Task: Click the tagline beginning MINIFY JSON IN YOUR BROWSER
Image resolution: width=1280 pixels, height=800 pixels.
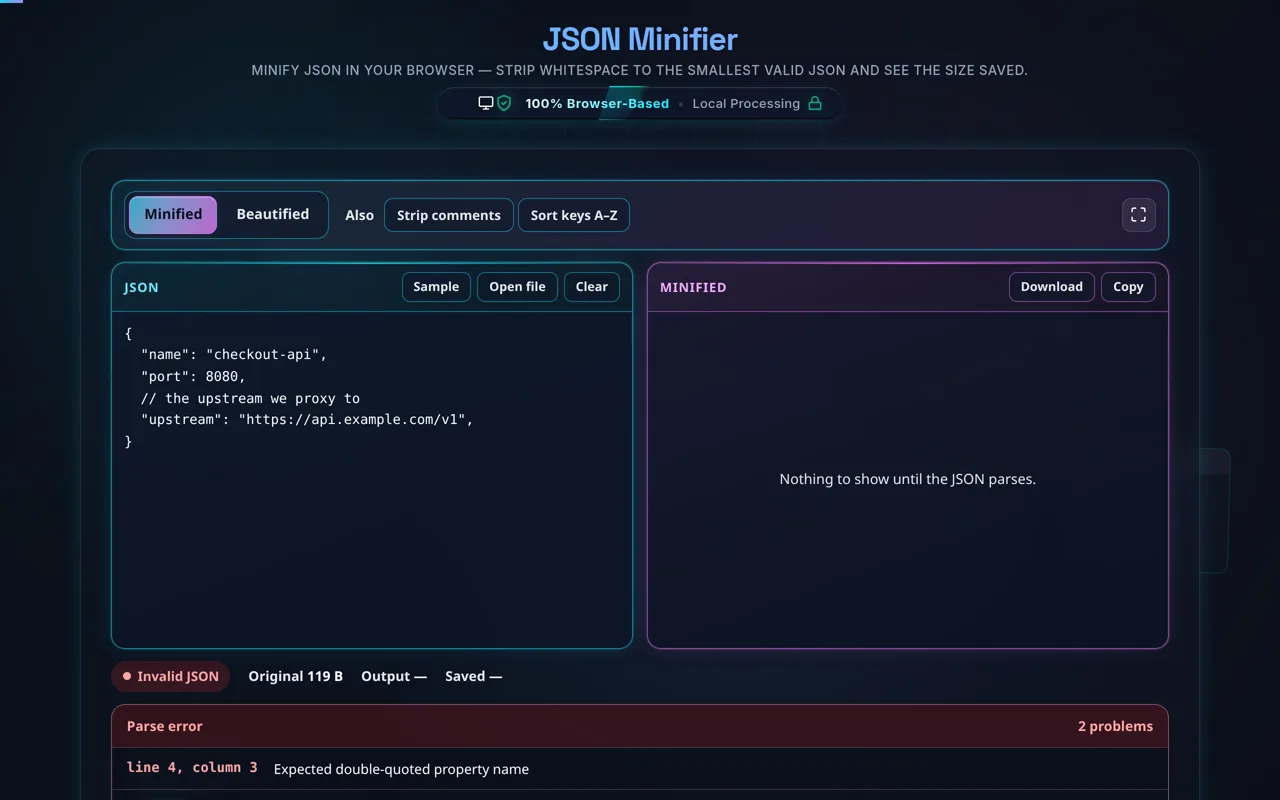Action: click(x=640, y=71)
